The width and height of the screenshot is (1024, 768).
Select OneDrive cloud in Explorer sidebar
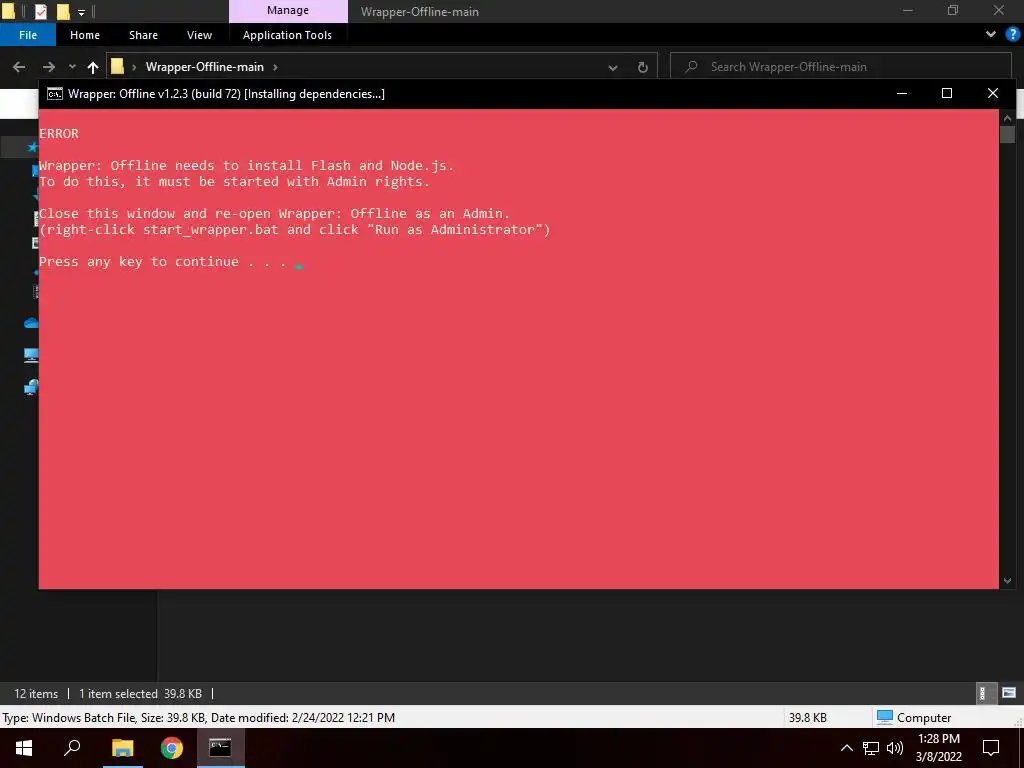click(31, 323)
